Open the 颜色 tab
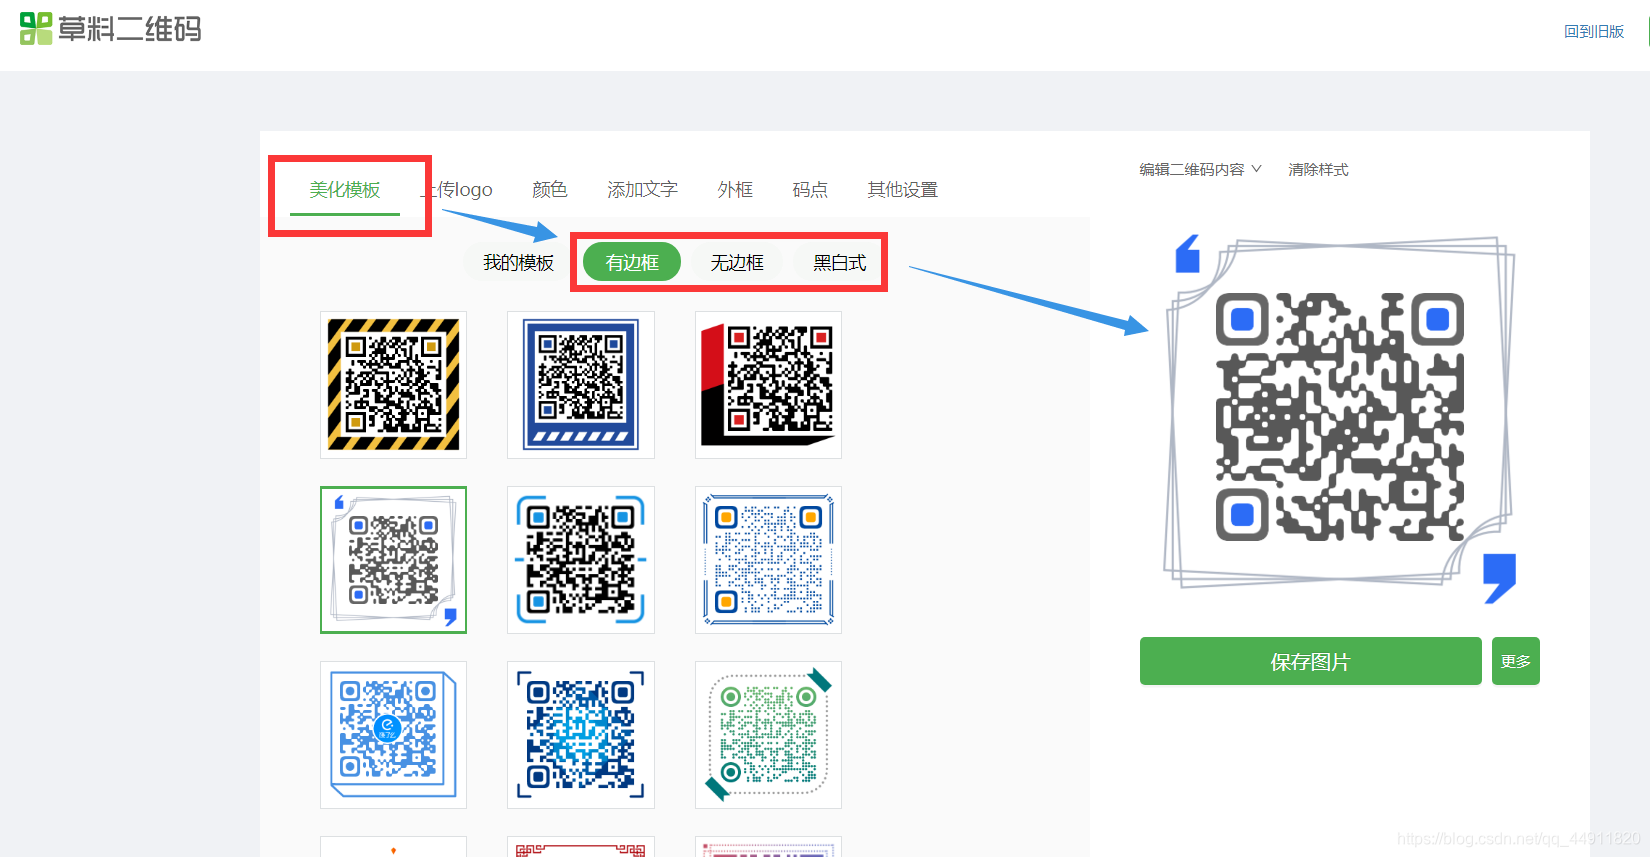Viewport: 1650px width, 857px height. point(550,190)
